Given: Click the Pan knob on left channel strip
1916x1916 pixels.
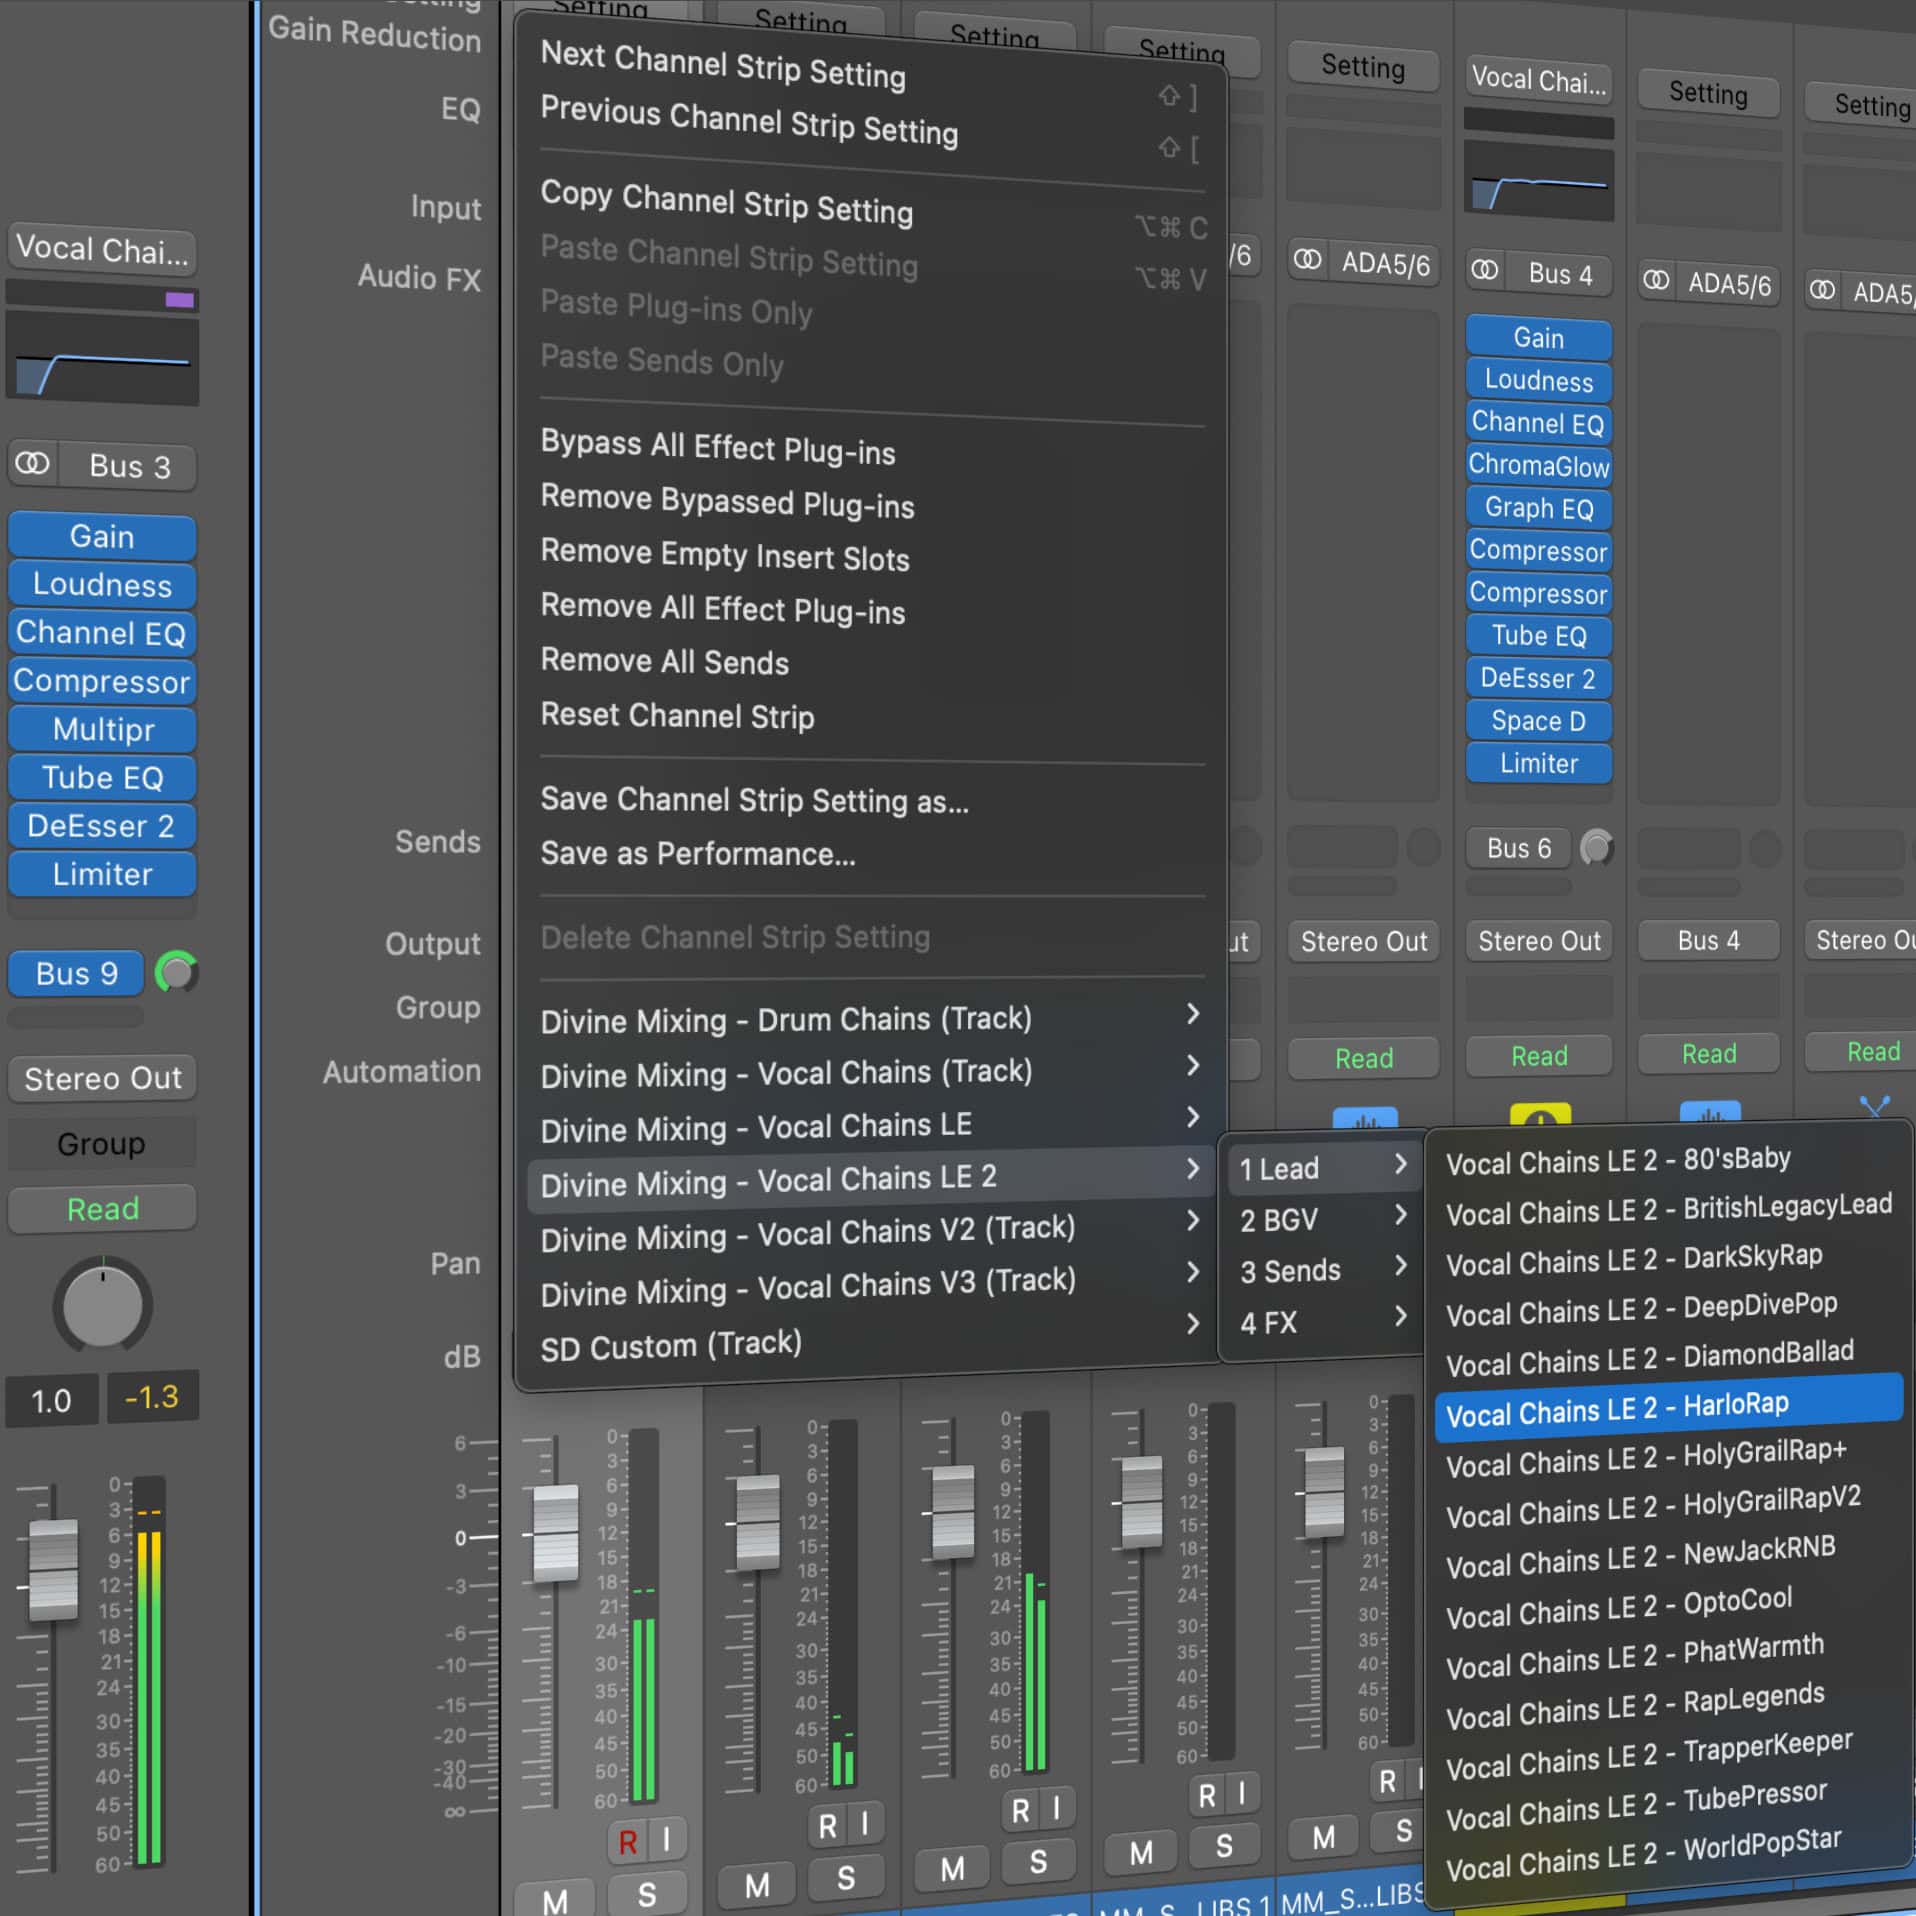Looking at the screenshot, I should tap(102, 1304).
